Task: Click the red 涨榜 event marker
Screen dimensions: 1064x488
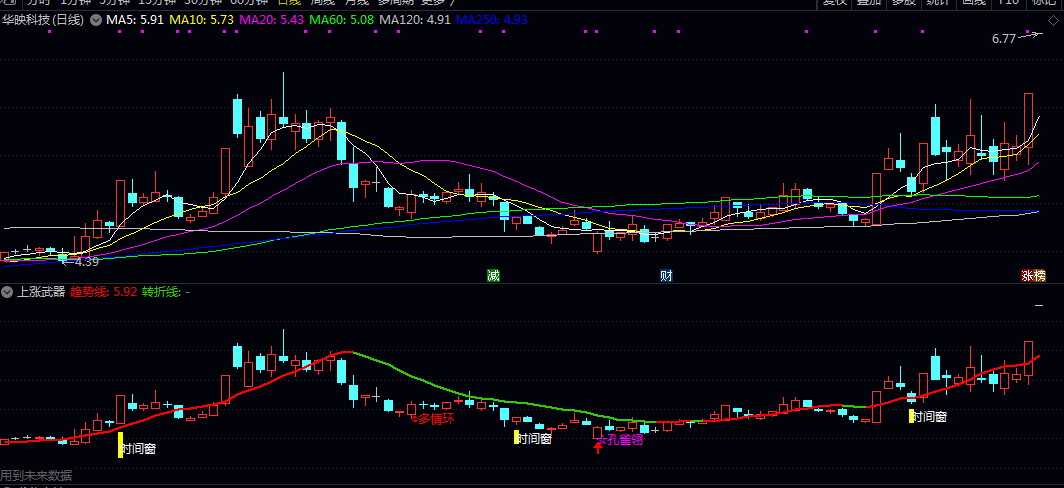Action: (x=1033, y=275)
